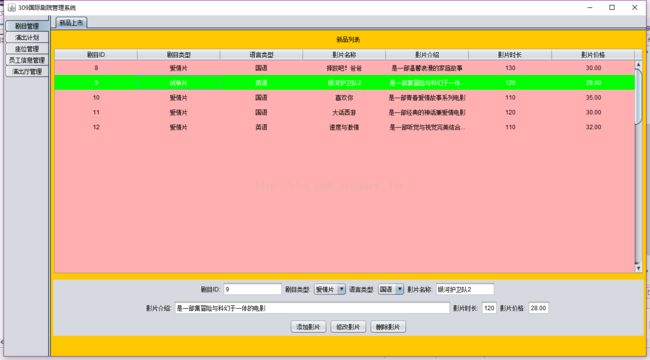Click the table scrollbar up arrow

tap(638, 64)
